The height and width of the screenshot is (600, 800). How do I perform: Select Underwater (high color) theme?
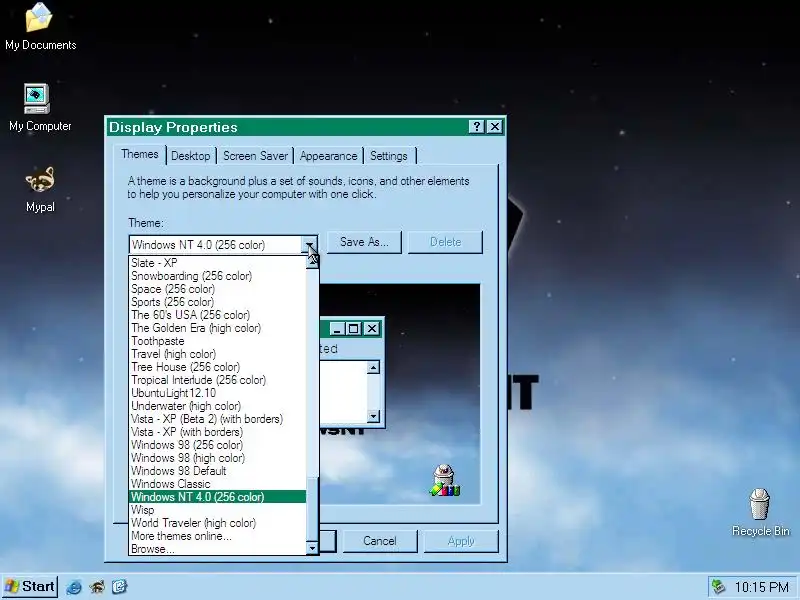pyautogui.click(x=217, y=406)
